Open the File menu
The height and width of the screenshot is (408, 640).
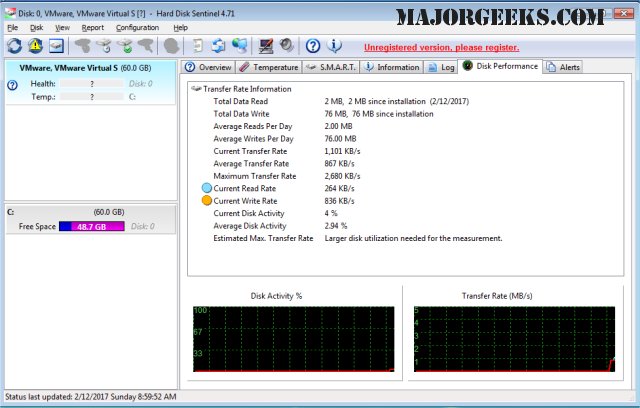pos(13,28)
